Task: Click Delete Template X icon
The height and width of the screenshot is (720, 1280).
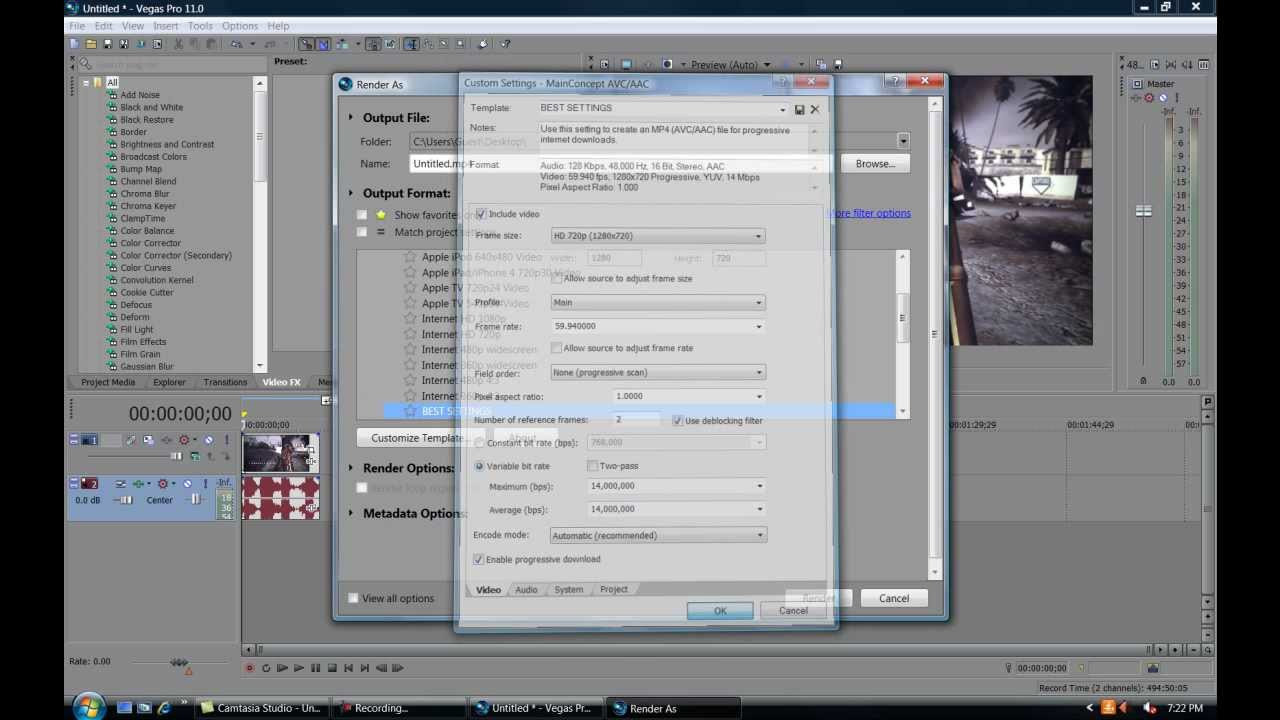Action: tap(815, 109)
